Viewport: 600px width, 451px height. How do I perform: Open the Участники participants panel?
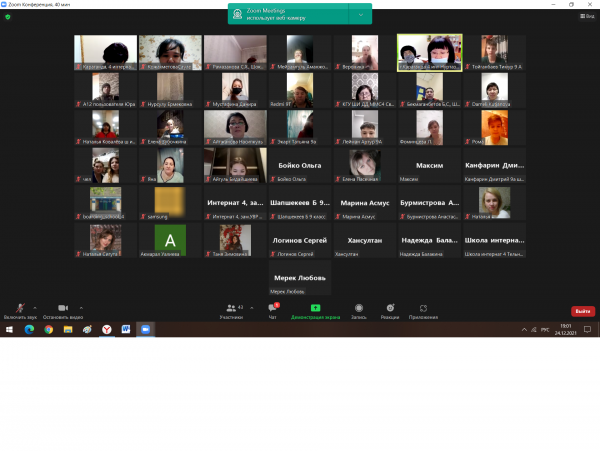(231, 309)
